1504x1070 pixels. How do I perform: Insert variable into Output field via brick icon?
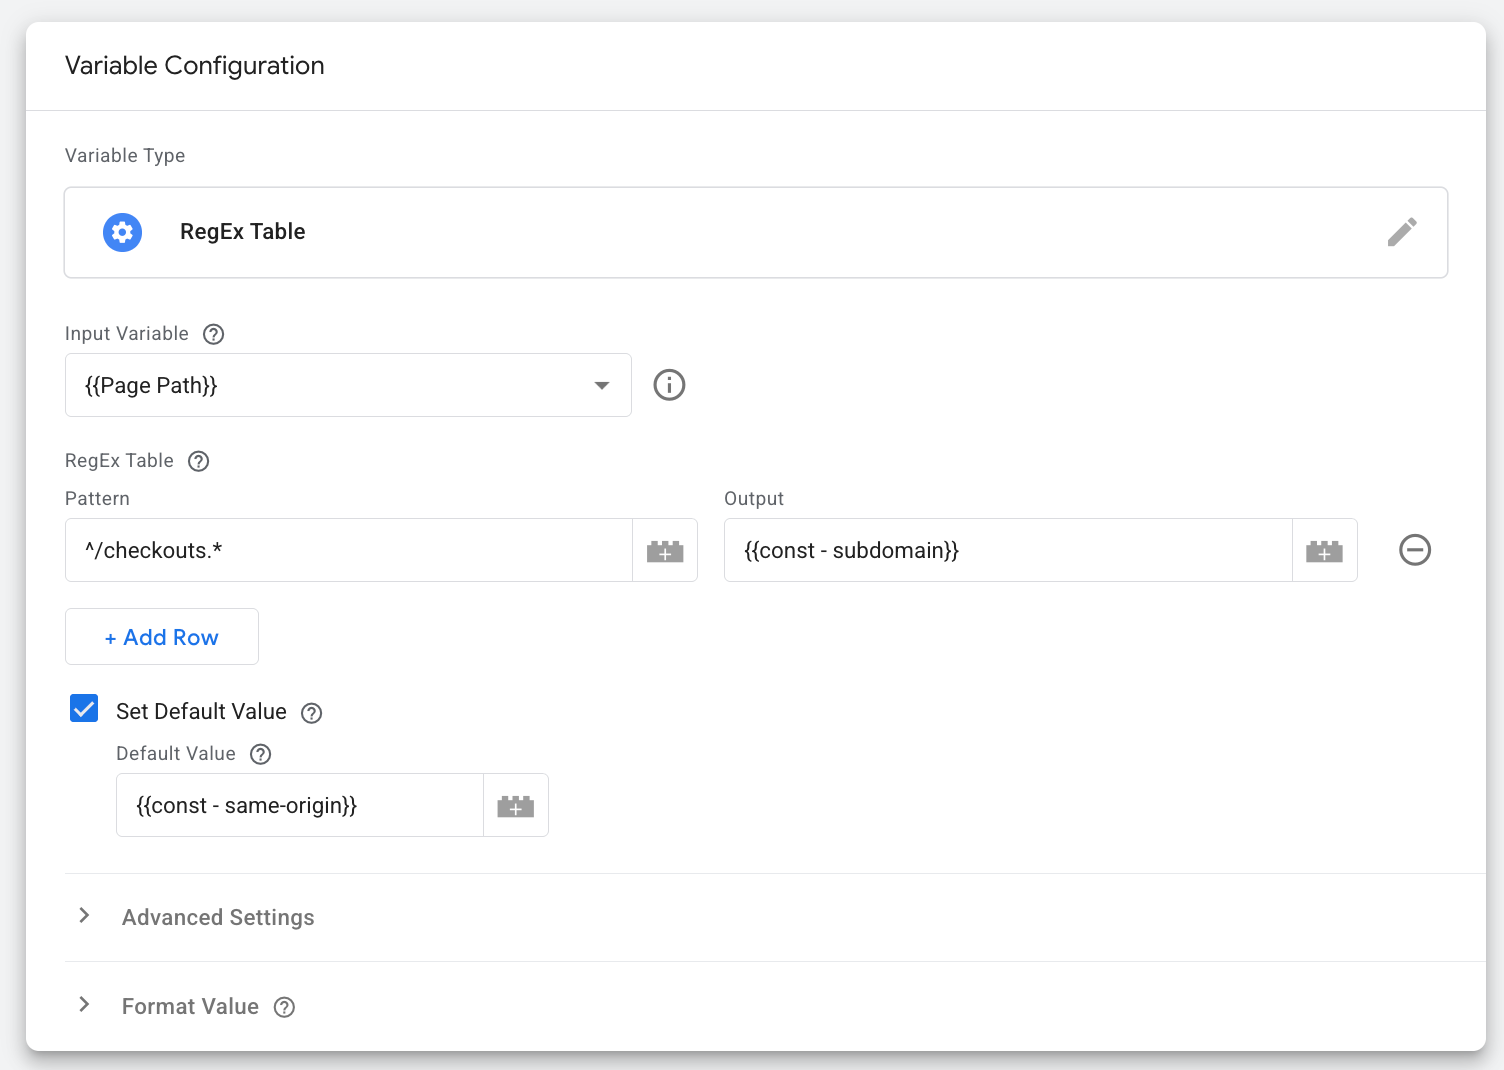[x=1324, y=550]
